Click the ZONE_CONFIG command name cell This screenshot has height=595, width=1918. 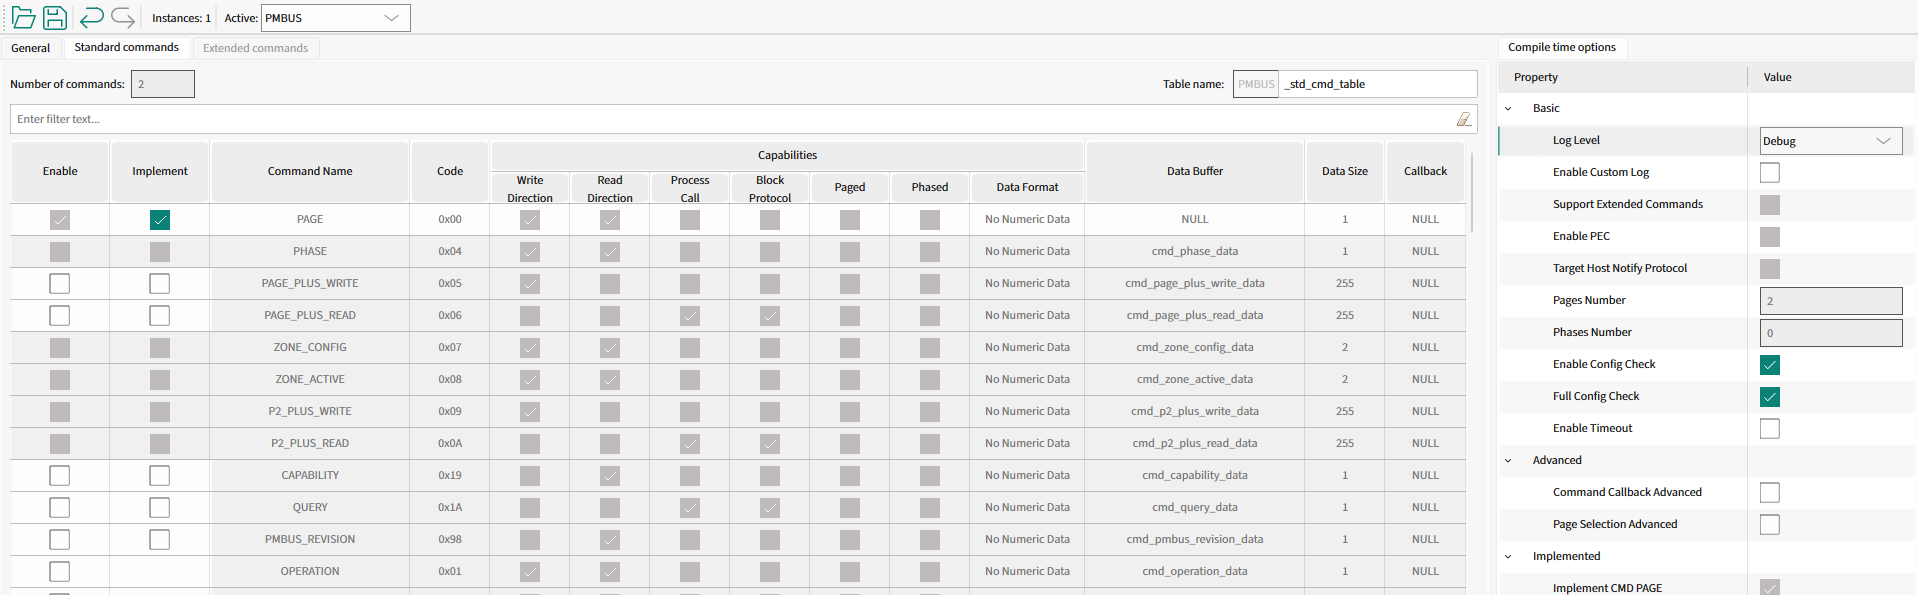[310, 348]
